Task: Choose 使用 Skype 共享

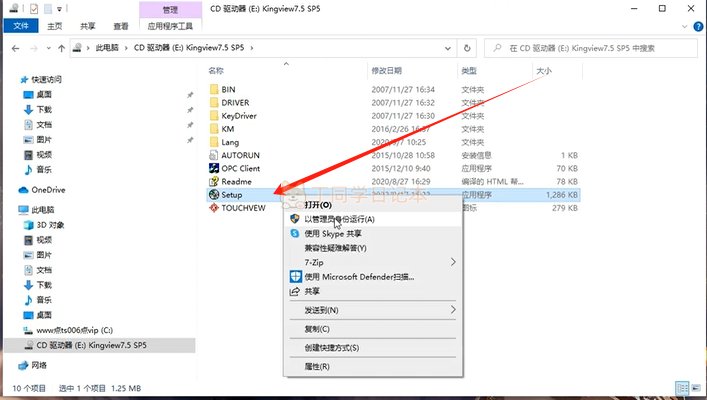Action: point(373,233)
